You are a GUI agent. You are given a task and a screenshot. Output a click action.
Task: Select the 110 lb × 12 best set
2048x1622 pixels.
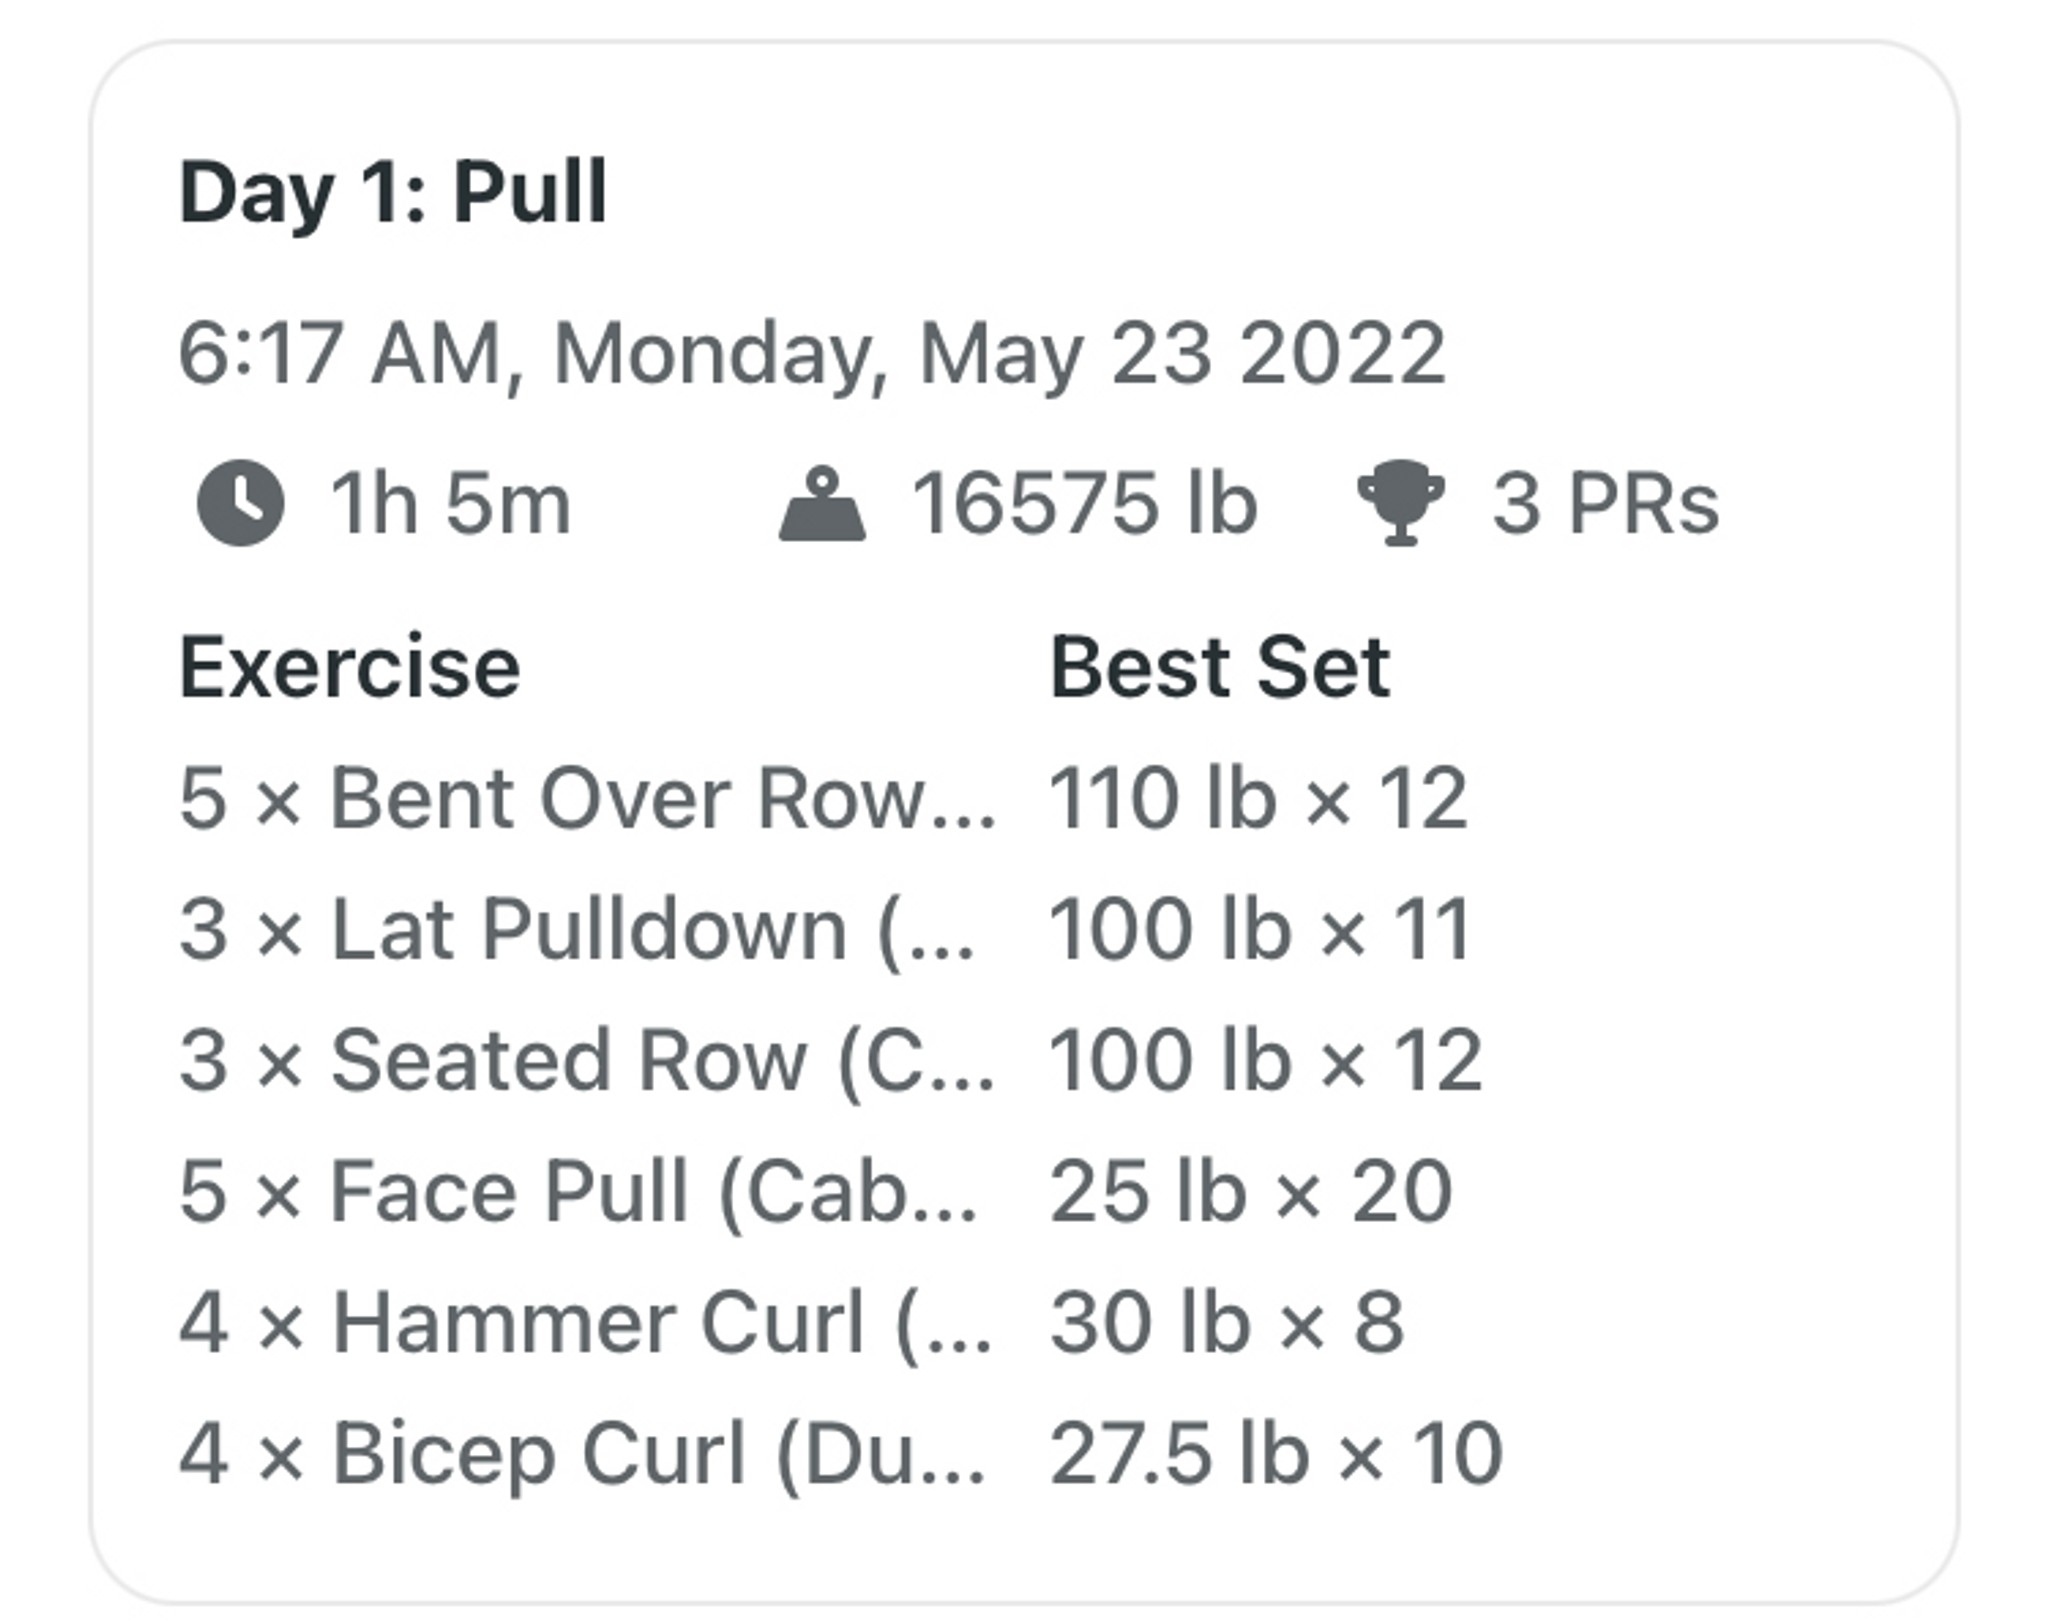pos(1258,798)
